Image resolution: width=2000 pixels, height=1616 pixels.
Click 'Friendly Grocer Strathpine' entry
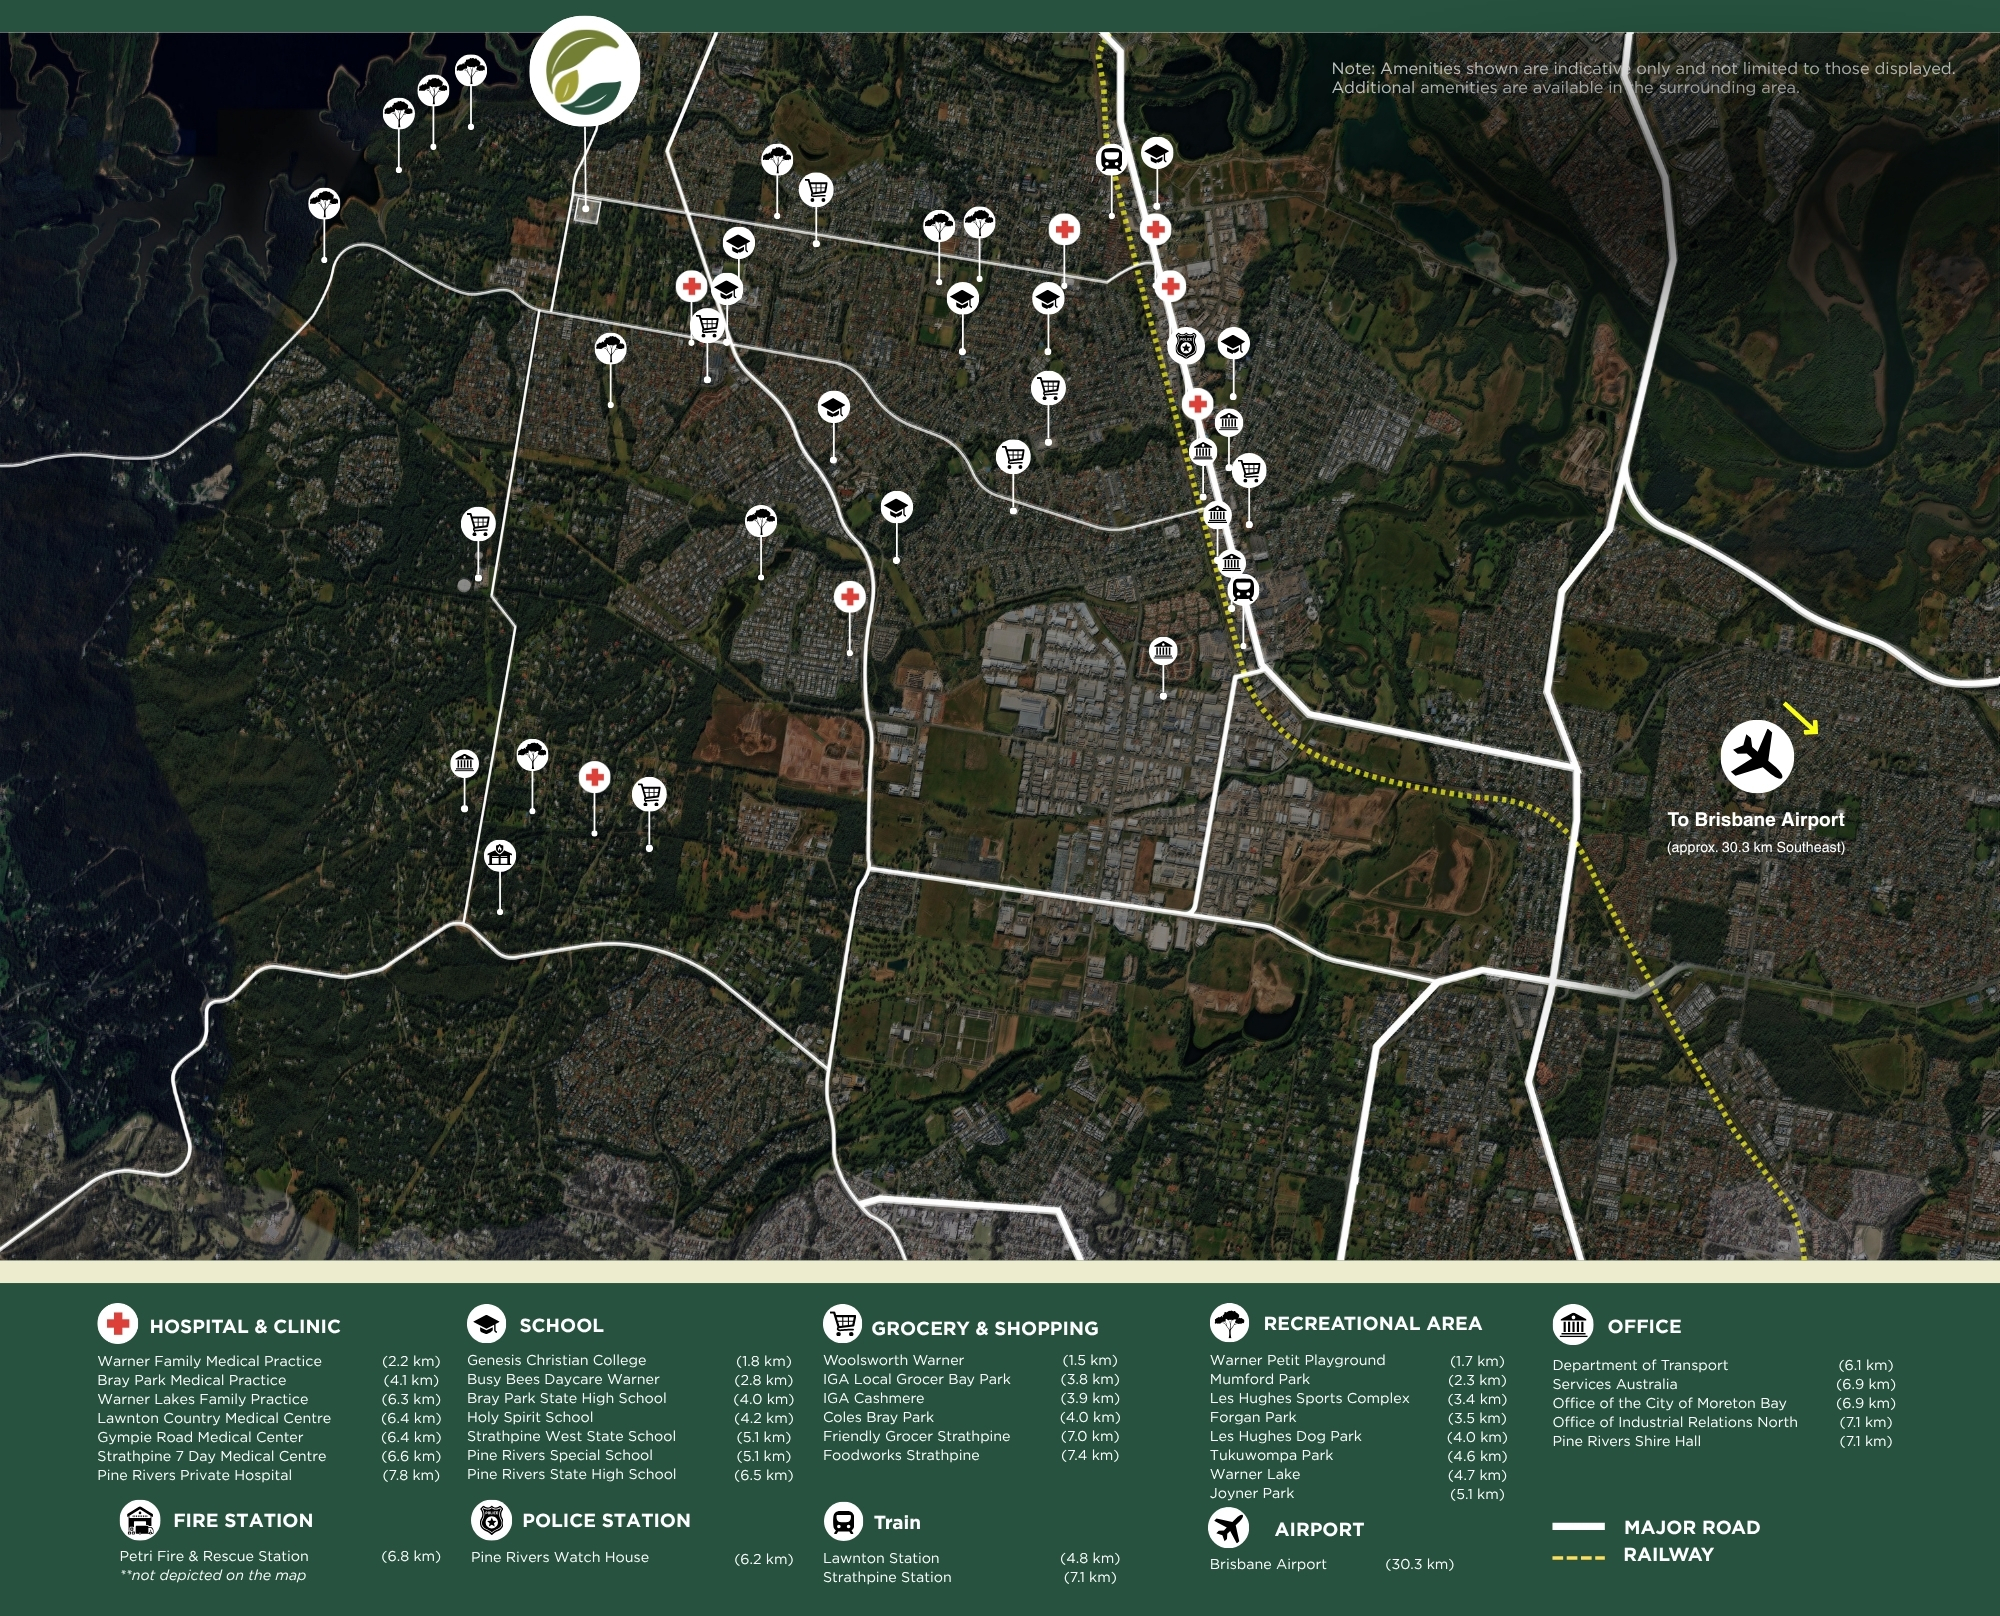coord(916,1436)
